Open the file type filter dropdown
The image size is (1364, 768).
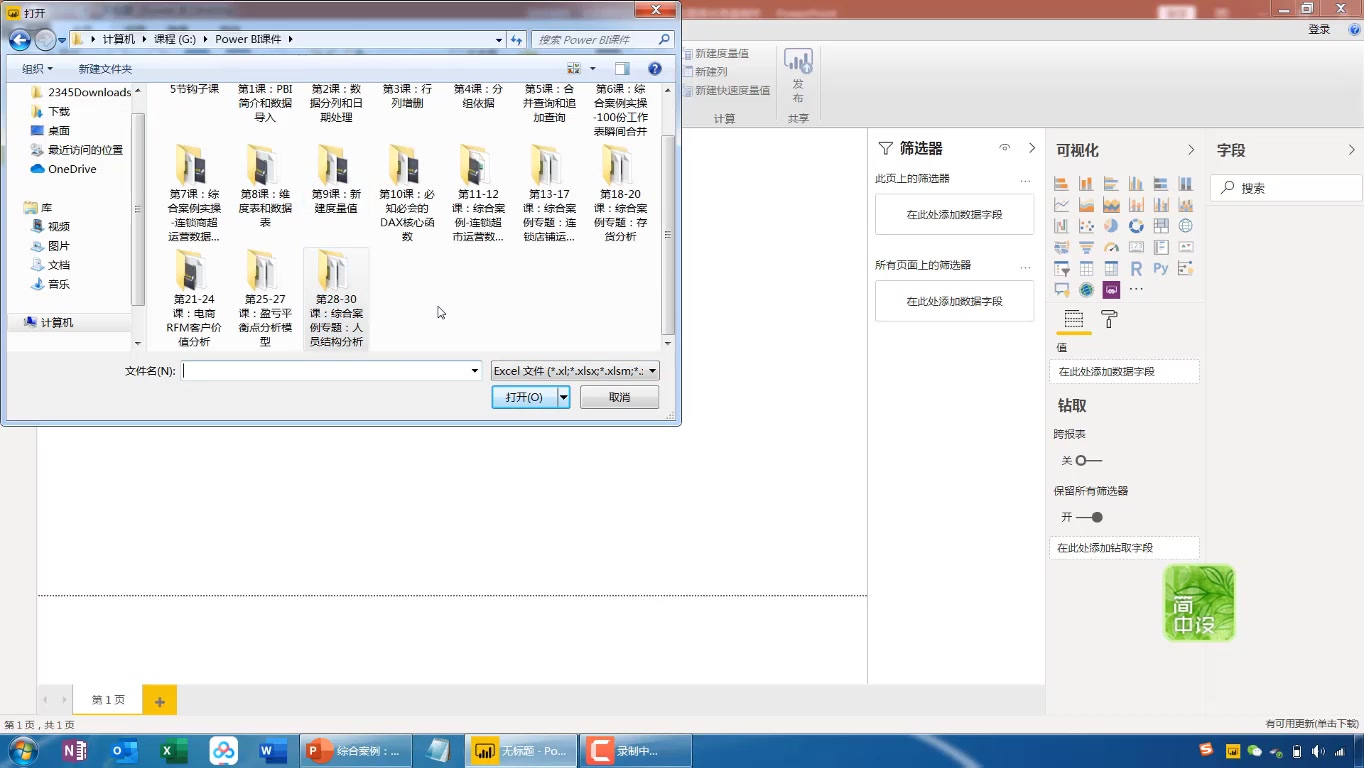[x=575, y=371]
